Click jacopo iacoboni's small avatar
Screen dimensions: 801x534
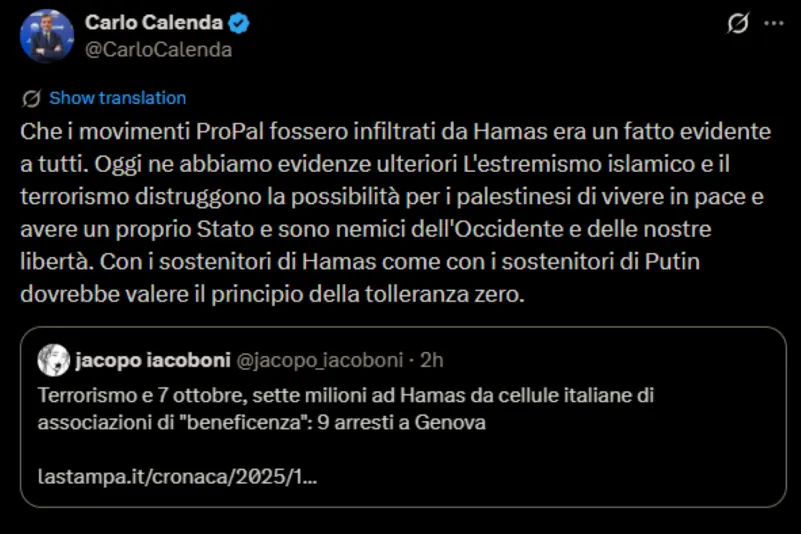(53, 360)
